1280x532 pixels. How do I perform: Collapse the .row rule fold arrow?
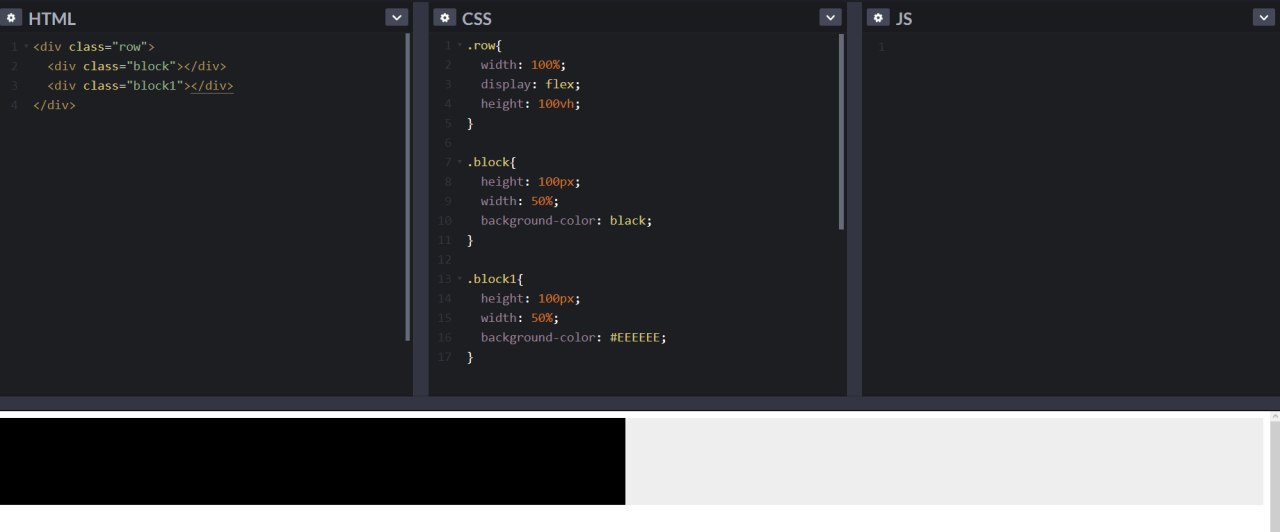tap(460, 47)
